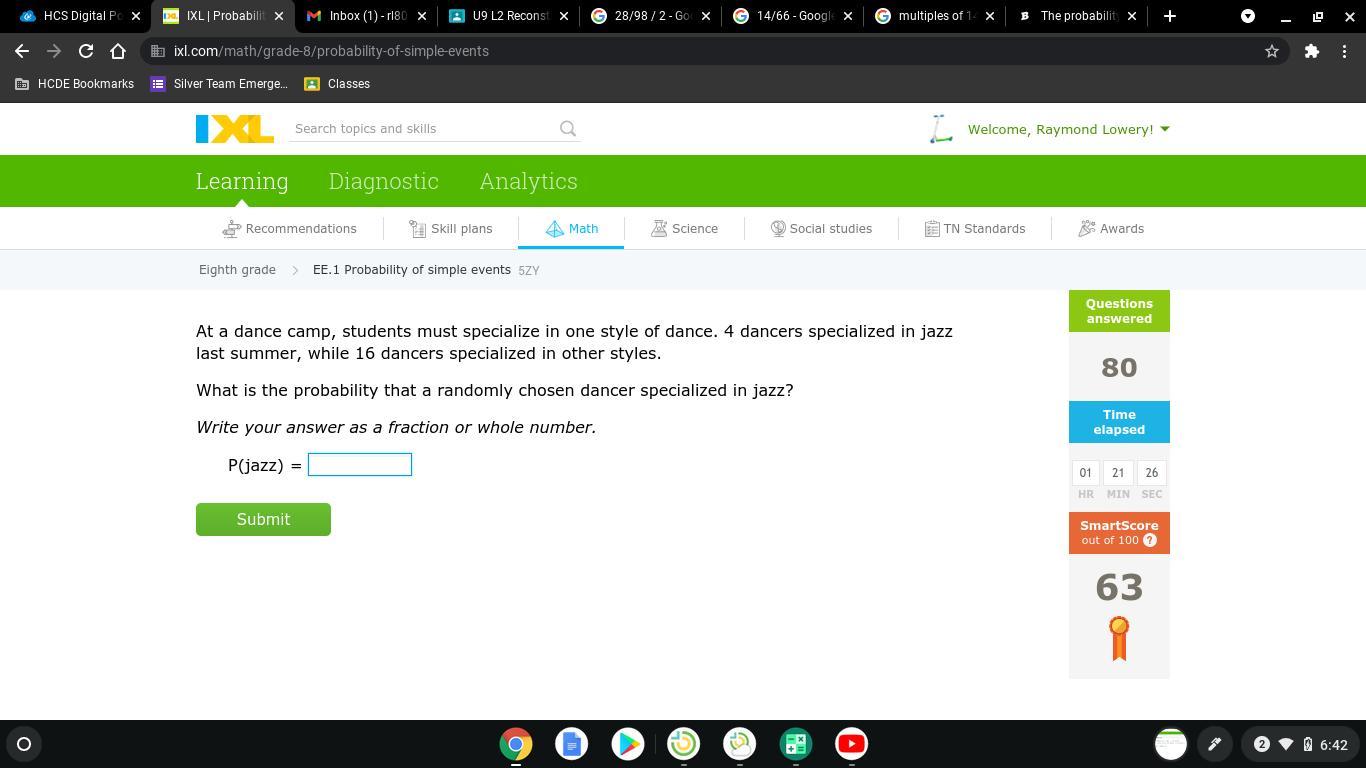Screen dimensions: 1366x768
Task: Click the orange SmartScore ribbon medal
Action: click(x=1119, y=639)
